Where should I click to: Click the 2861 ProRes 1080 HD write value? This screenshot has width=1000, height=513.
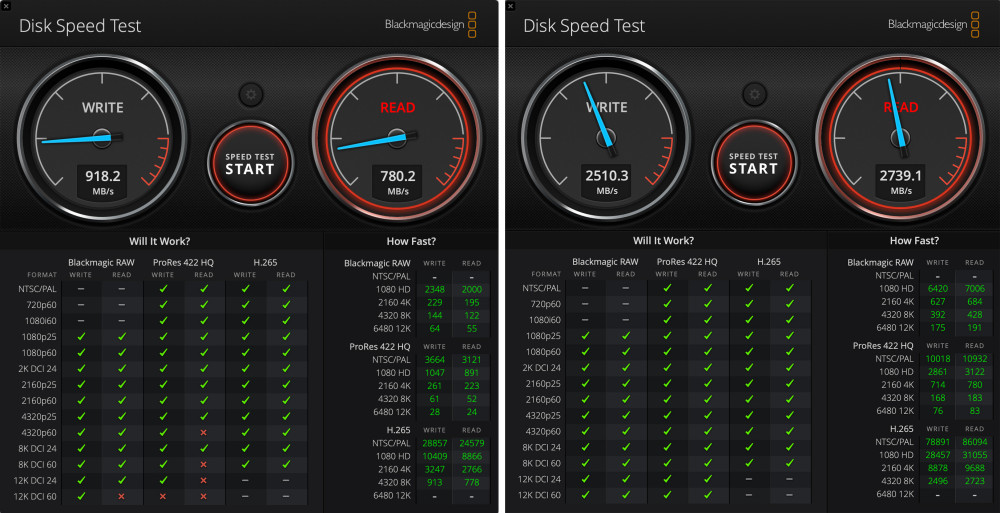click(x=938, y=371)
